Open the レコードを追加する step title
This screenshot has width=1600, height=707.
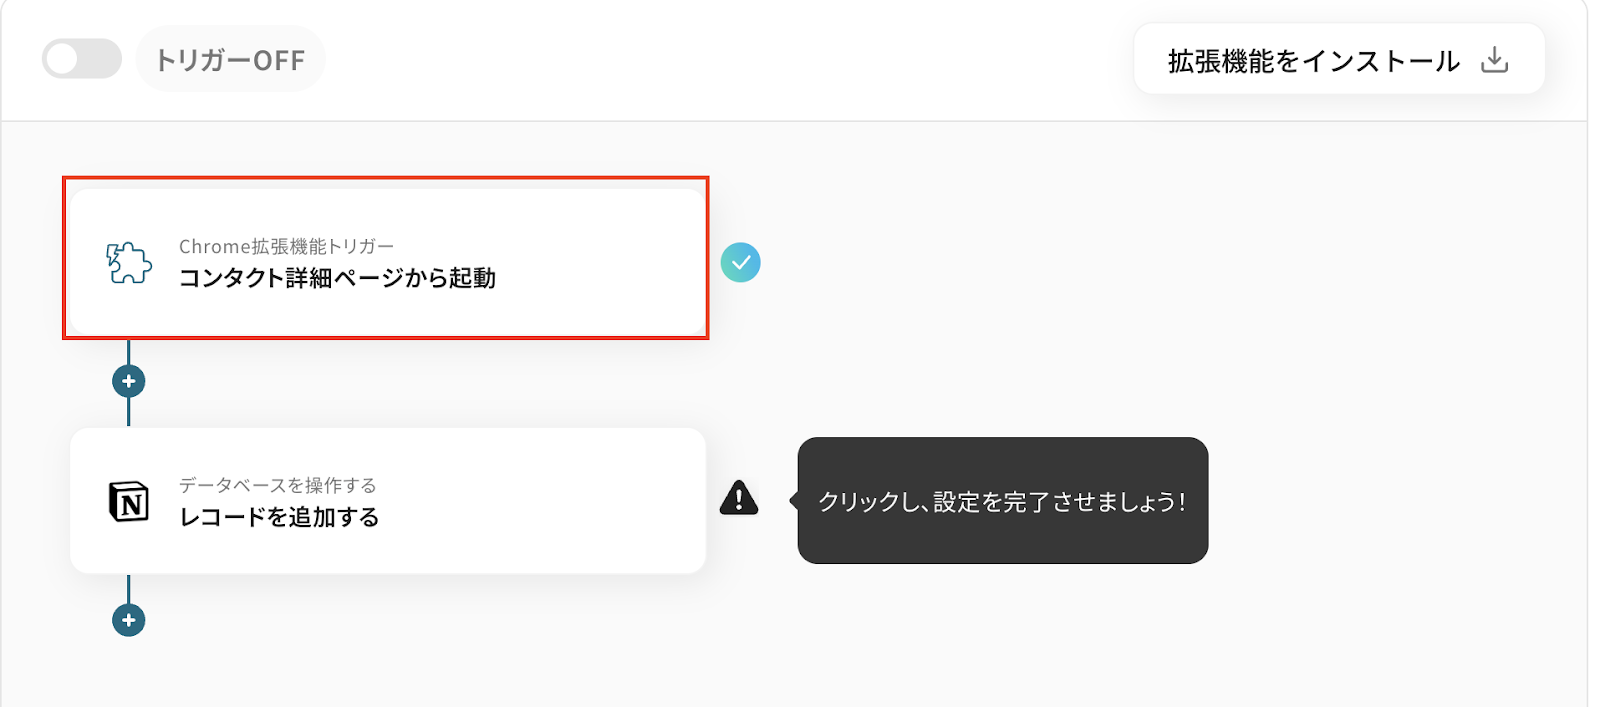point(279,517)
